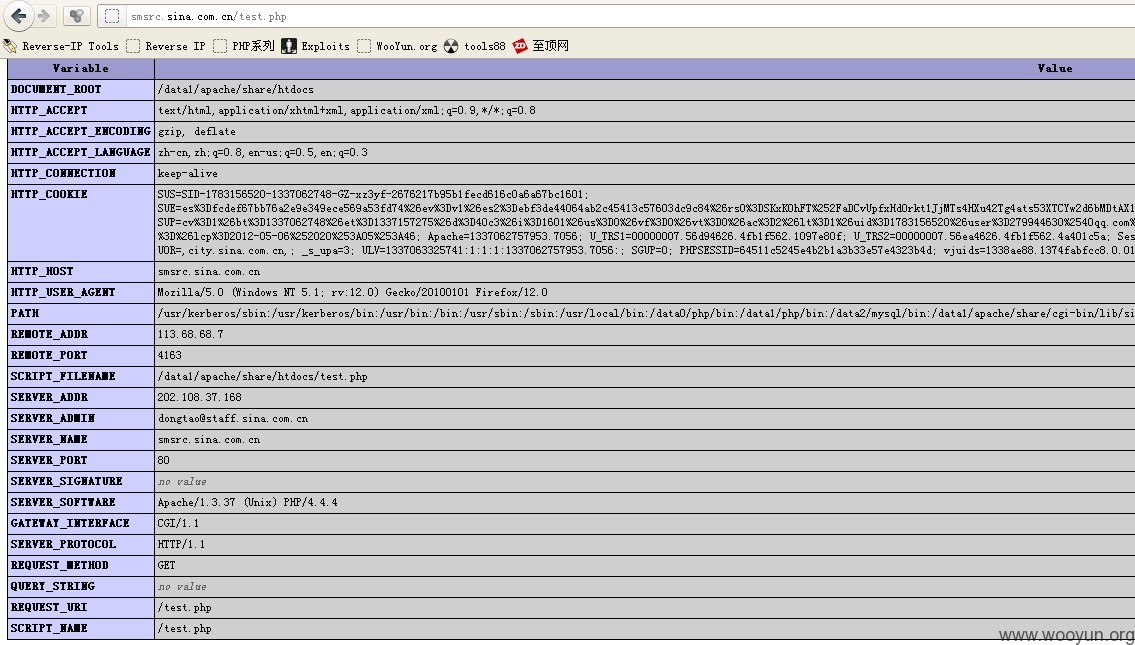Select the value 202.108.37.168
The image size is (1135, 645).
click(200, 398)
